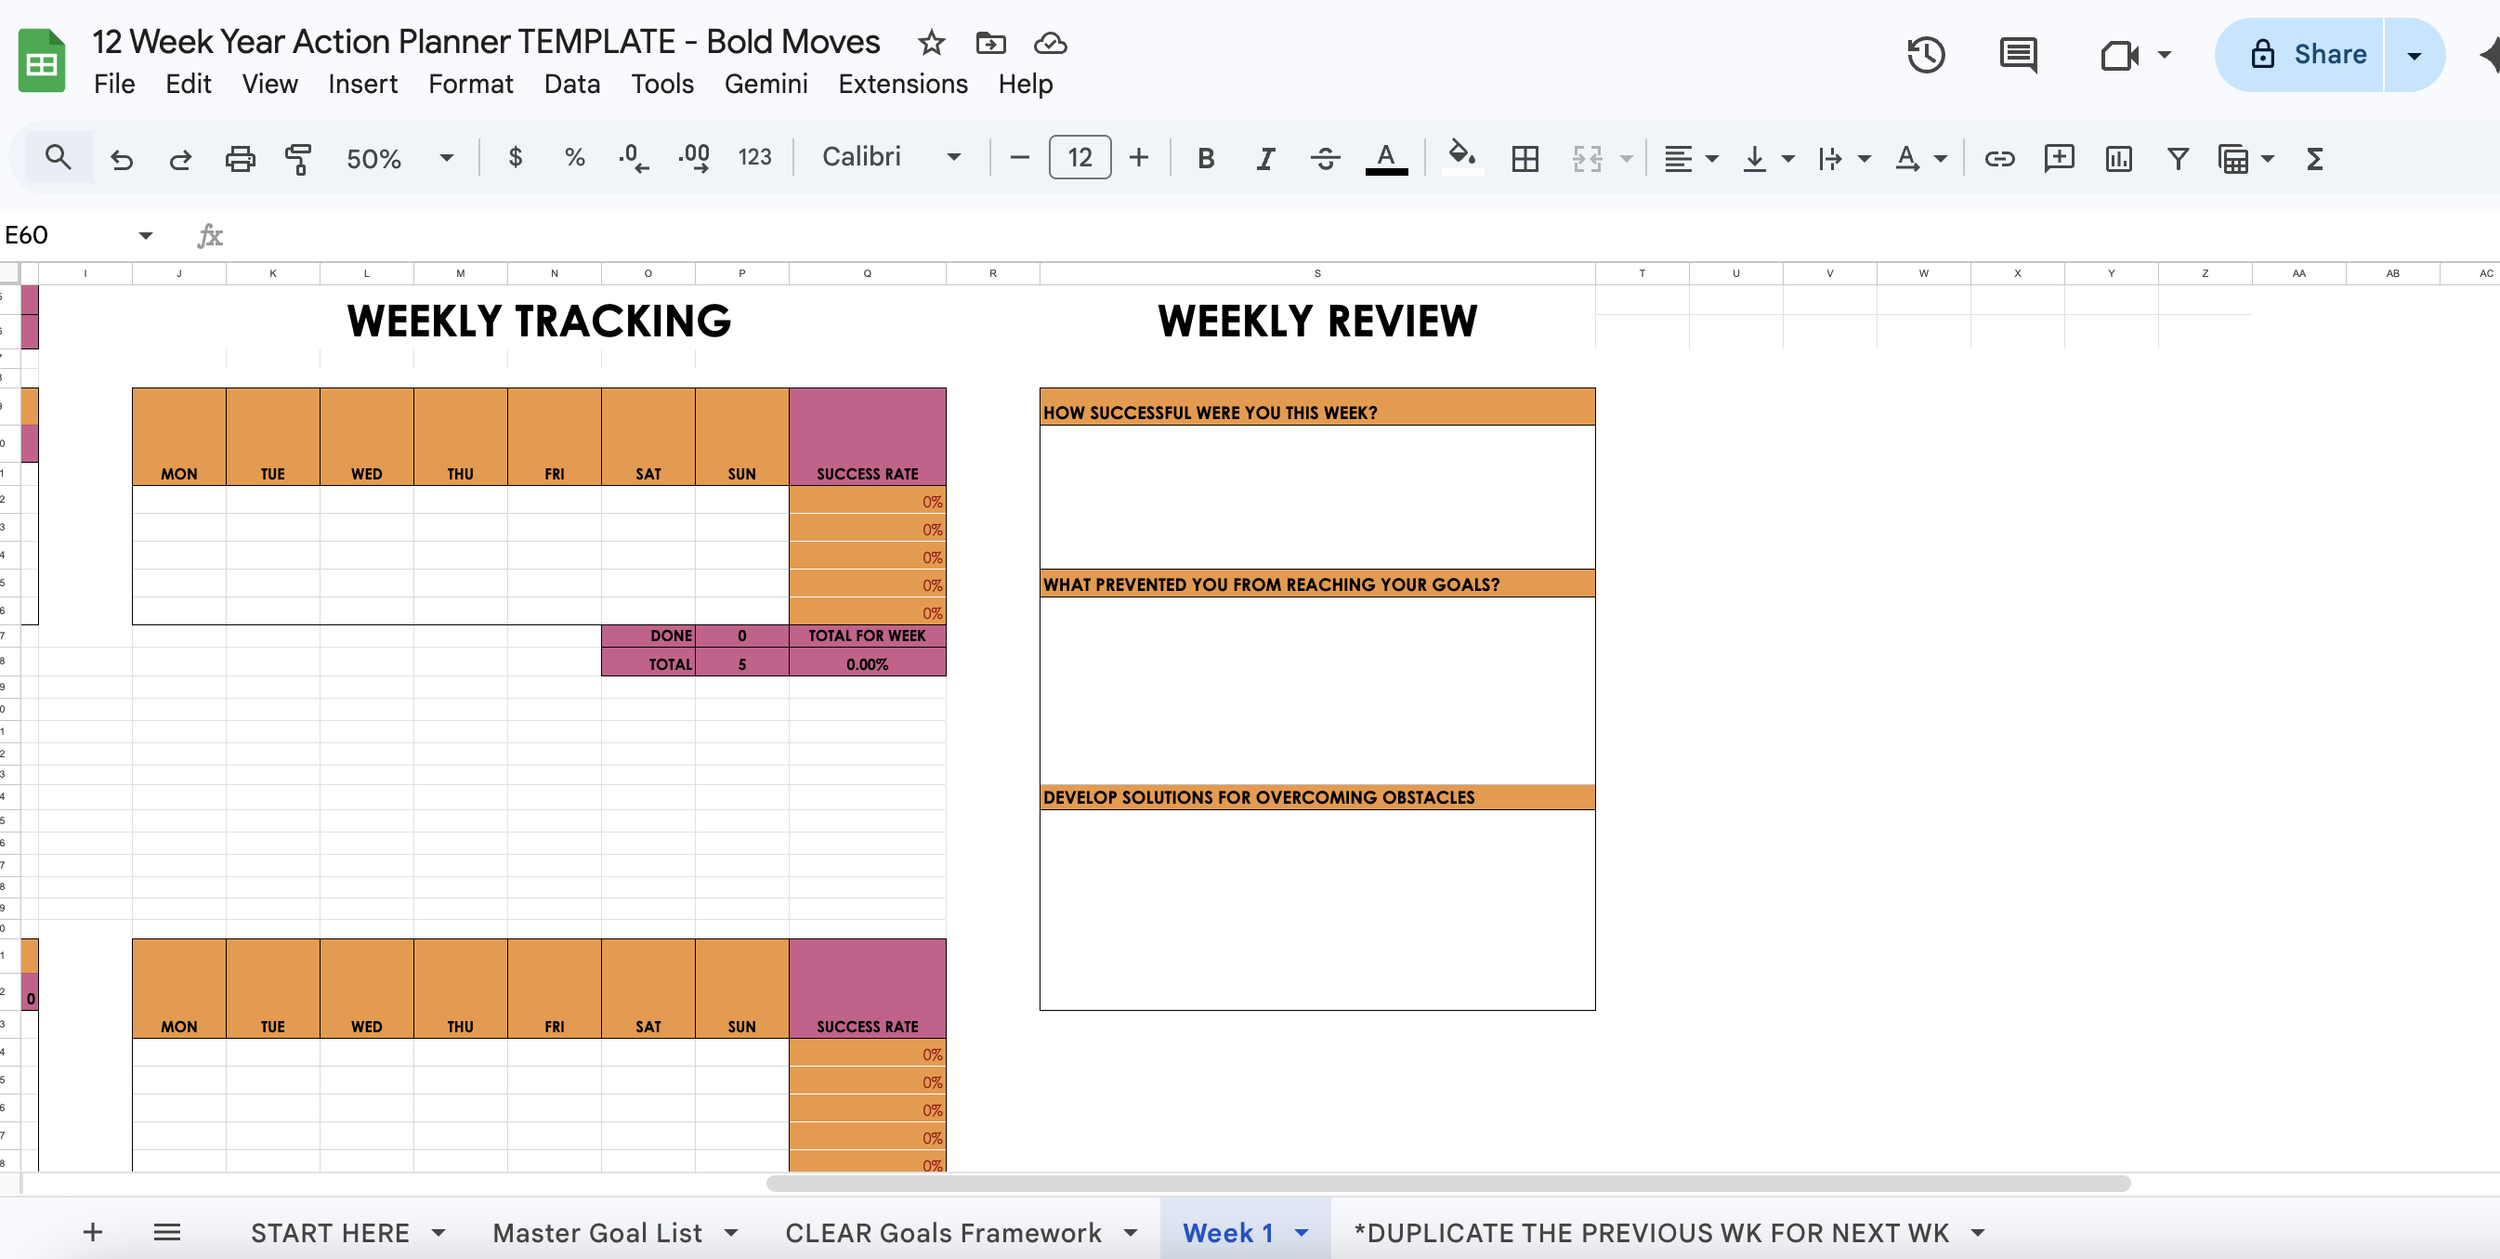Star this spreadsheet document
Screen dimensions: 2500x1259
(x=931, y=43)
